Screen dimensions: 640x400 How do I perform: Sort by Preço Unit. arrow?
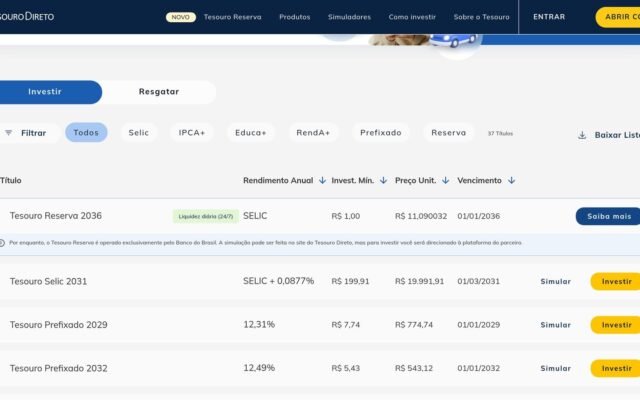click(x=445, y=180)
